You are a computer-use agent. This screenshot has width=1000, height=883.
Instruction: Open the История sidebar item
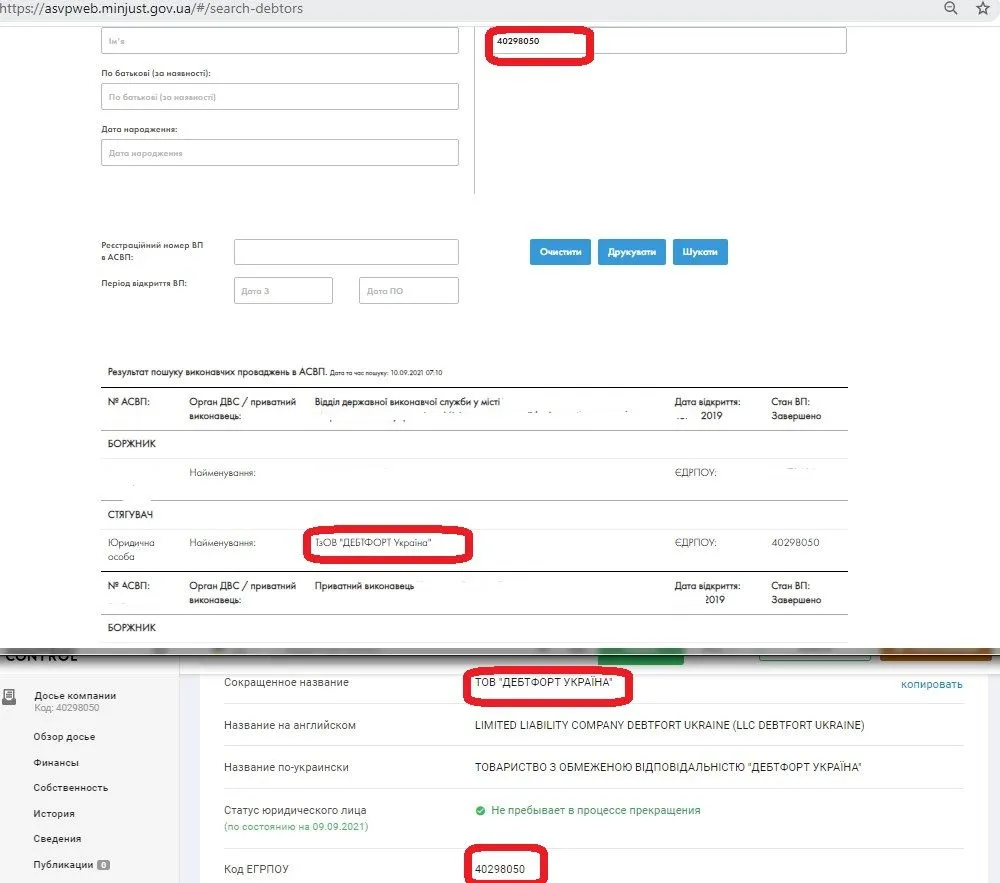(x=54, y=814)
